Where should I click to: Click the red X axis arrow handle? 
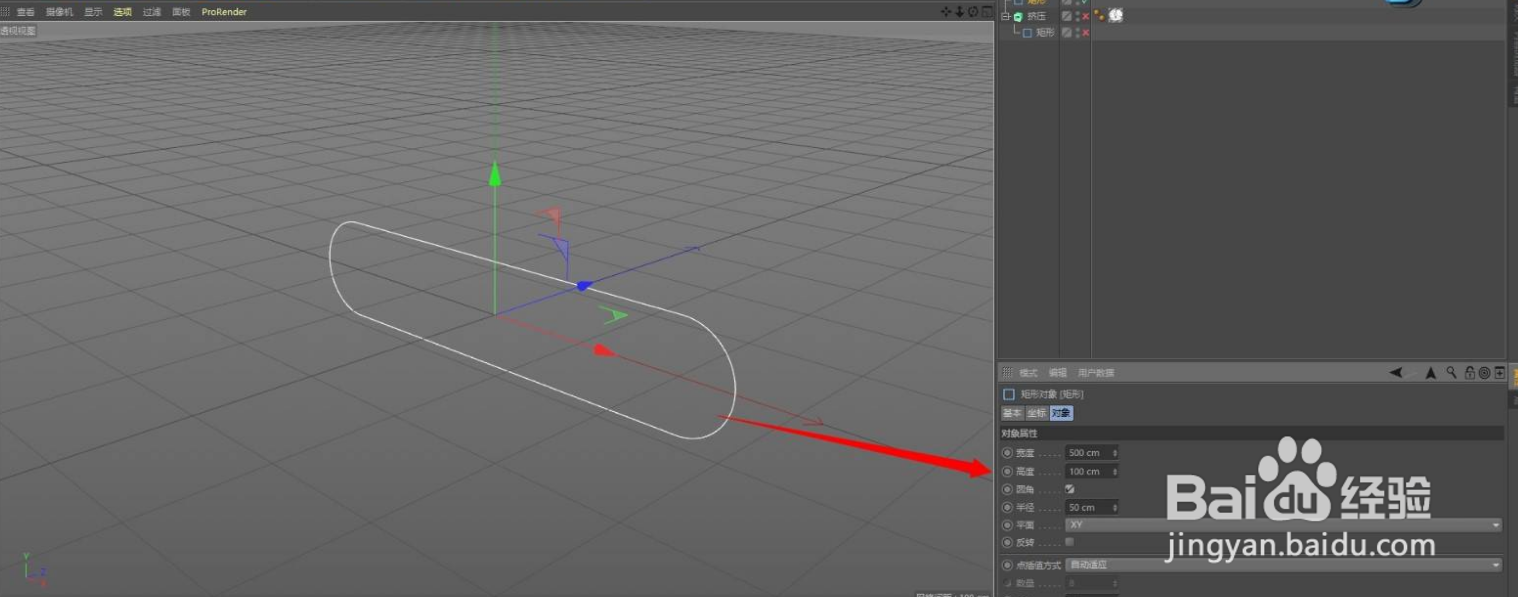604,350
